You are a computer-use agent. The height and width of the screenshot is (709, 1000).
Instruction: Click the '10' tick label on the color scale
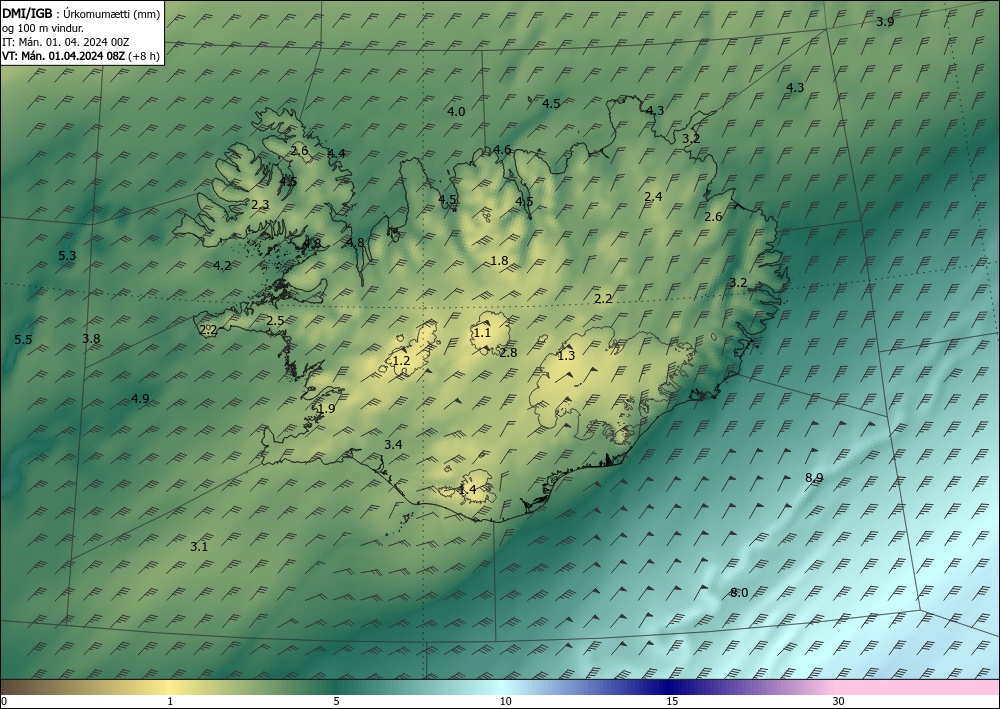(506, 702)
